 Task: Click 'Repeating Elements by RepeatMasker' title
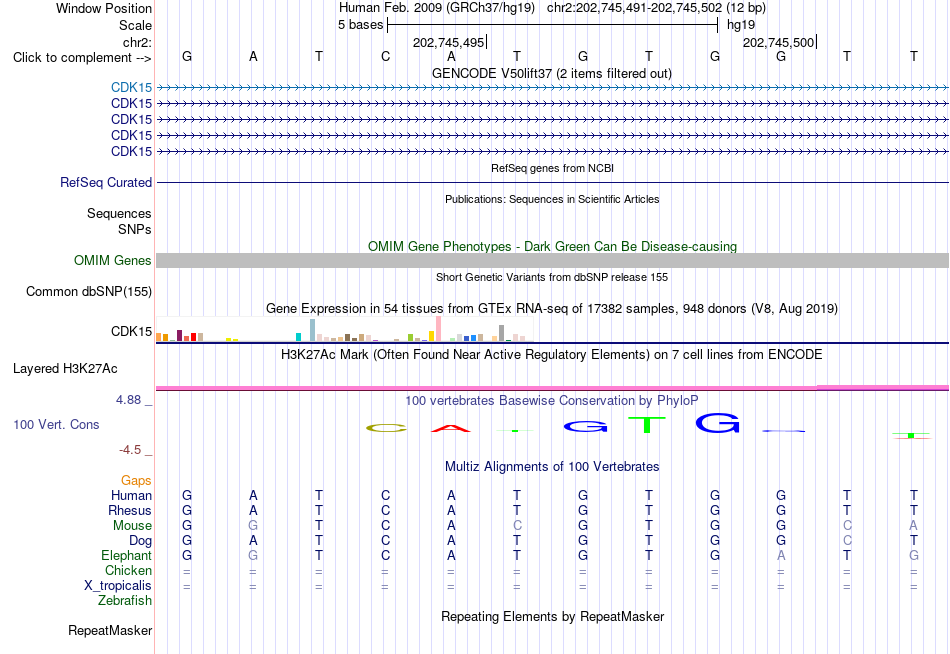552,616
